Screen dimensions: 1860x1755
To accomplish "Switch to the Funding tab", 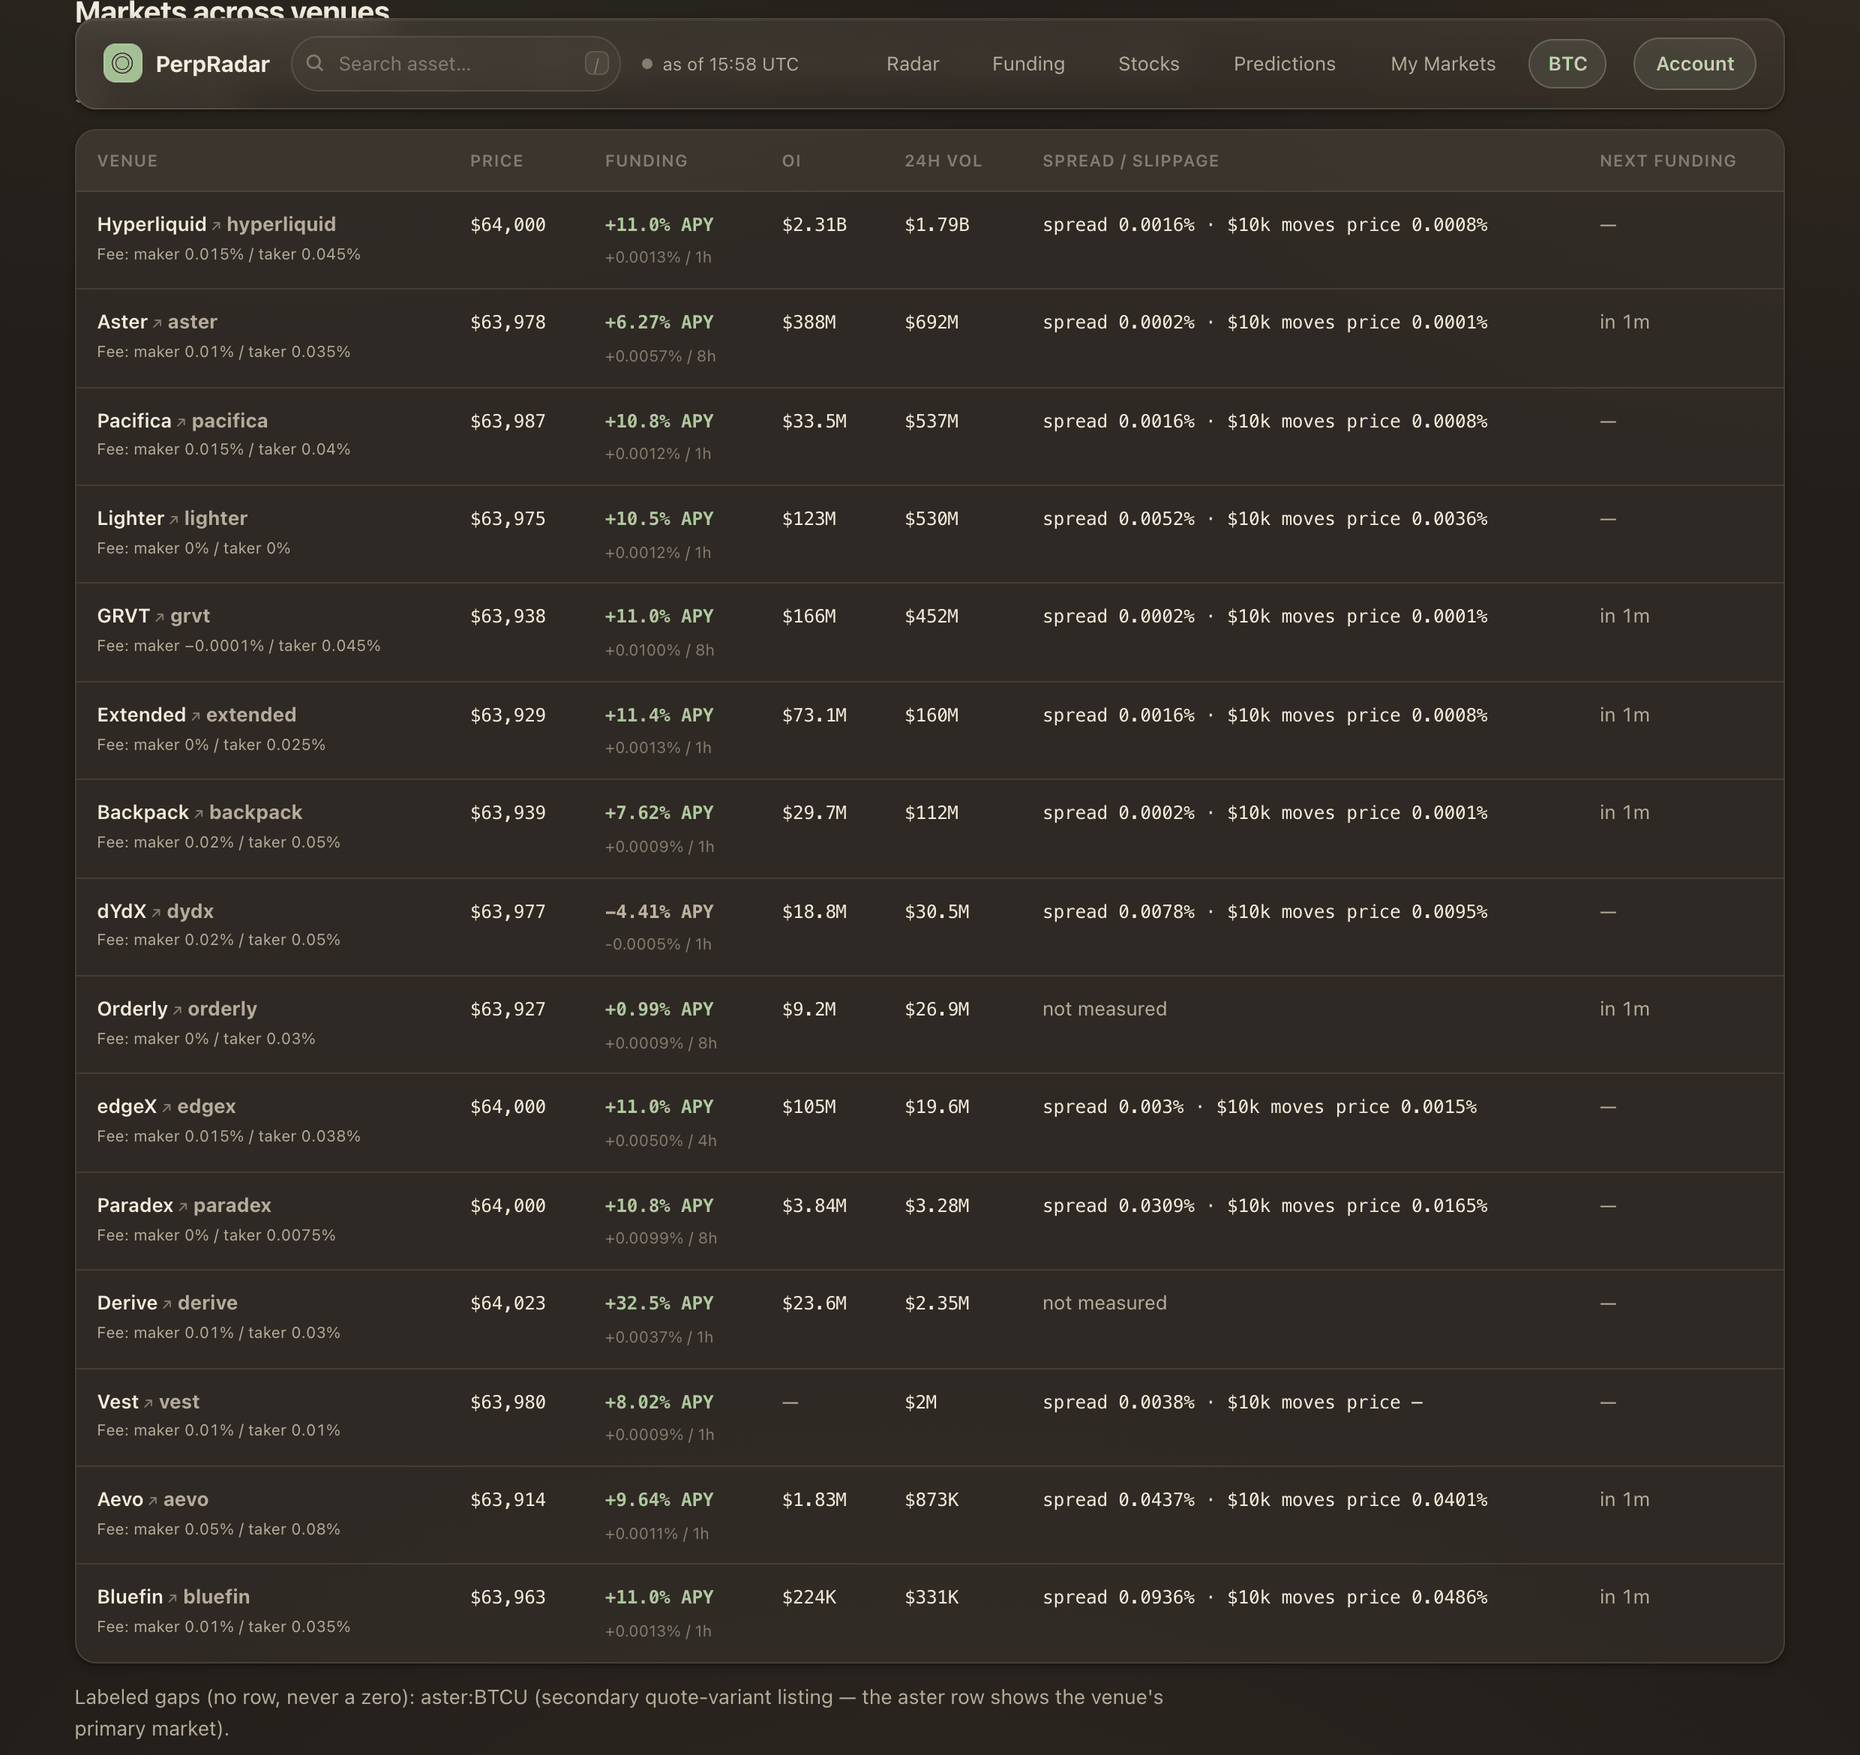I will click(1028, 64).
